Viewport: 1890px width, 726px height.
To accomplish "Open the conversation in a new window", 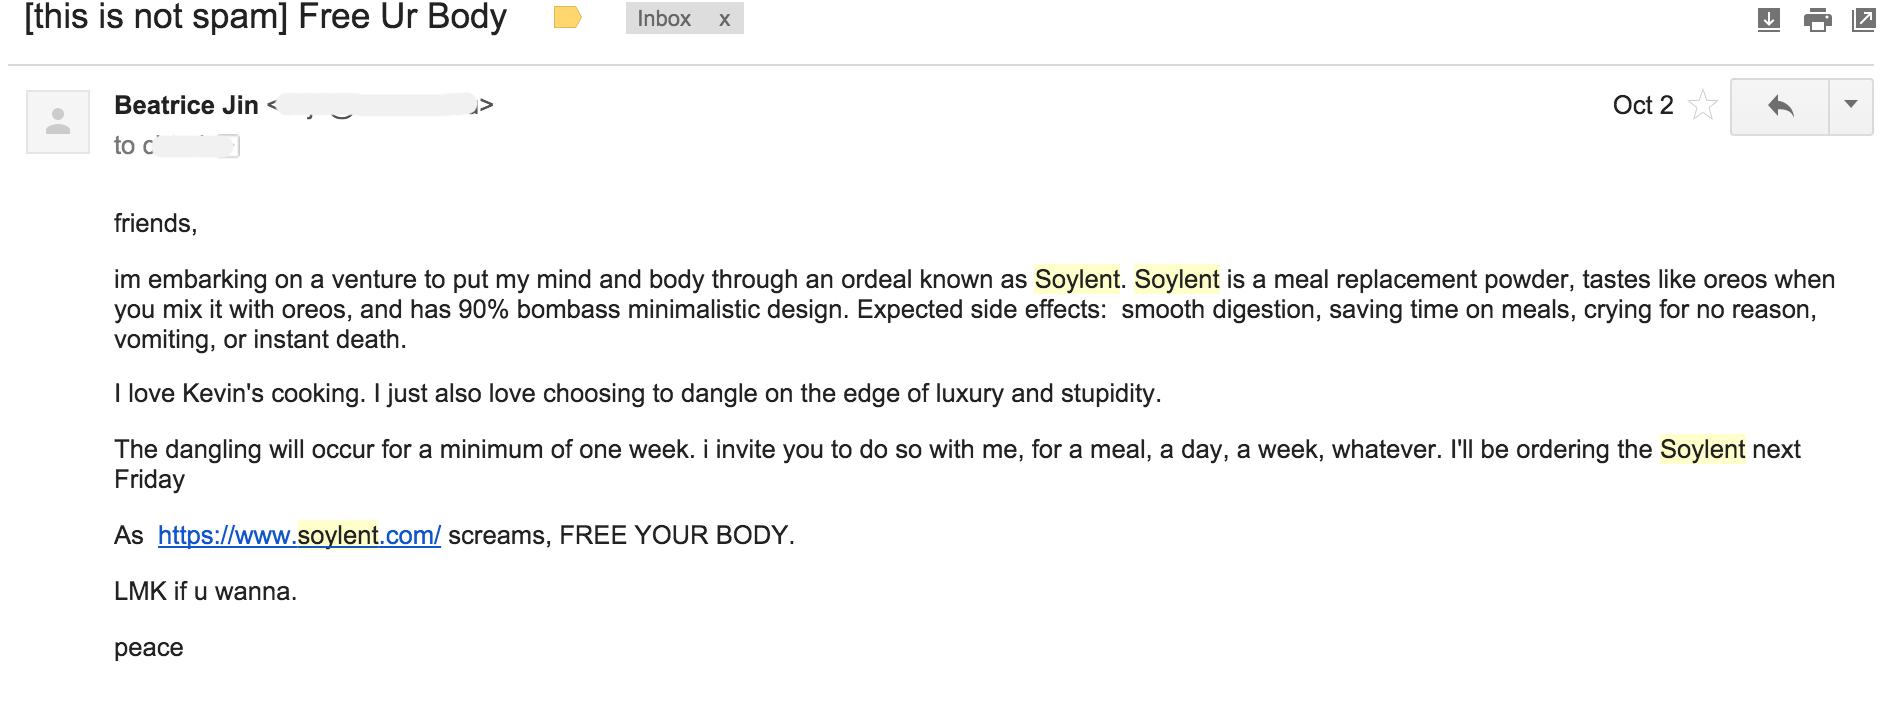I will 1863,19.
